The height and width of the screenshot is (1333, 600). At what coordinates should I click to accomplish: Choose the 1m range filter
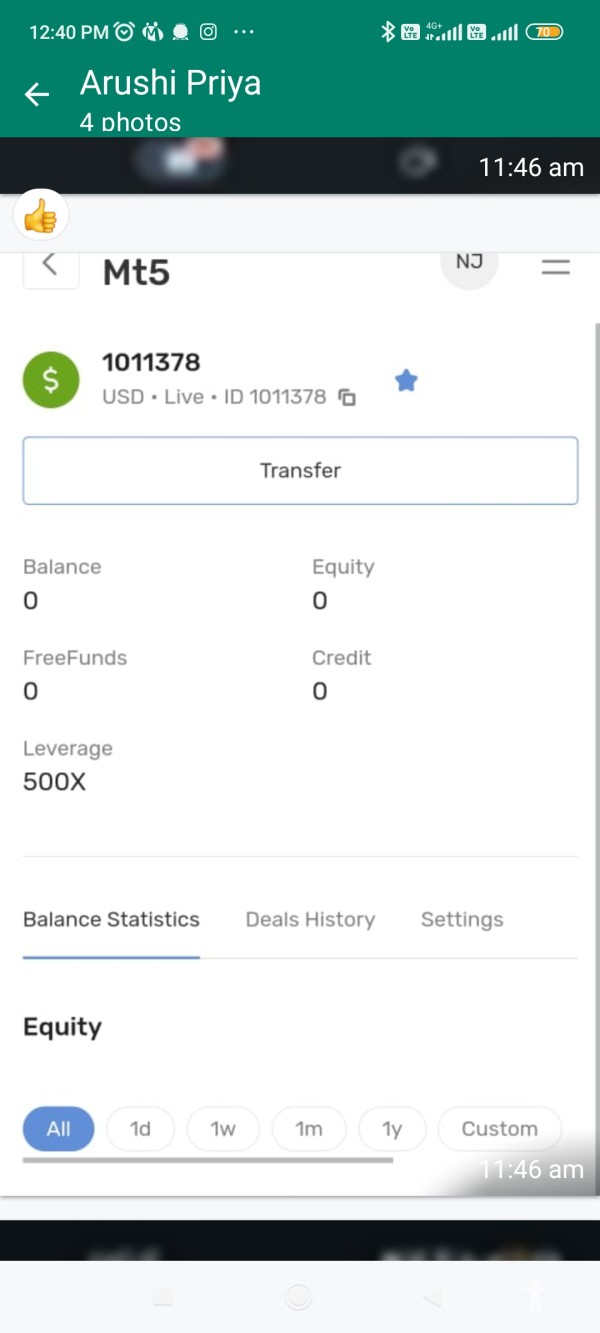pos(309,1129)
